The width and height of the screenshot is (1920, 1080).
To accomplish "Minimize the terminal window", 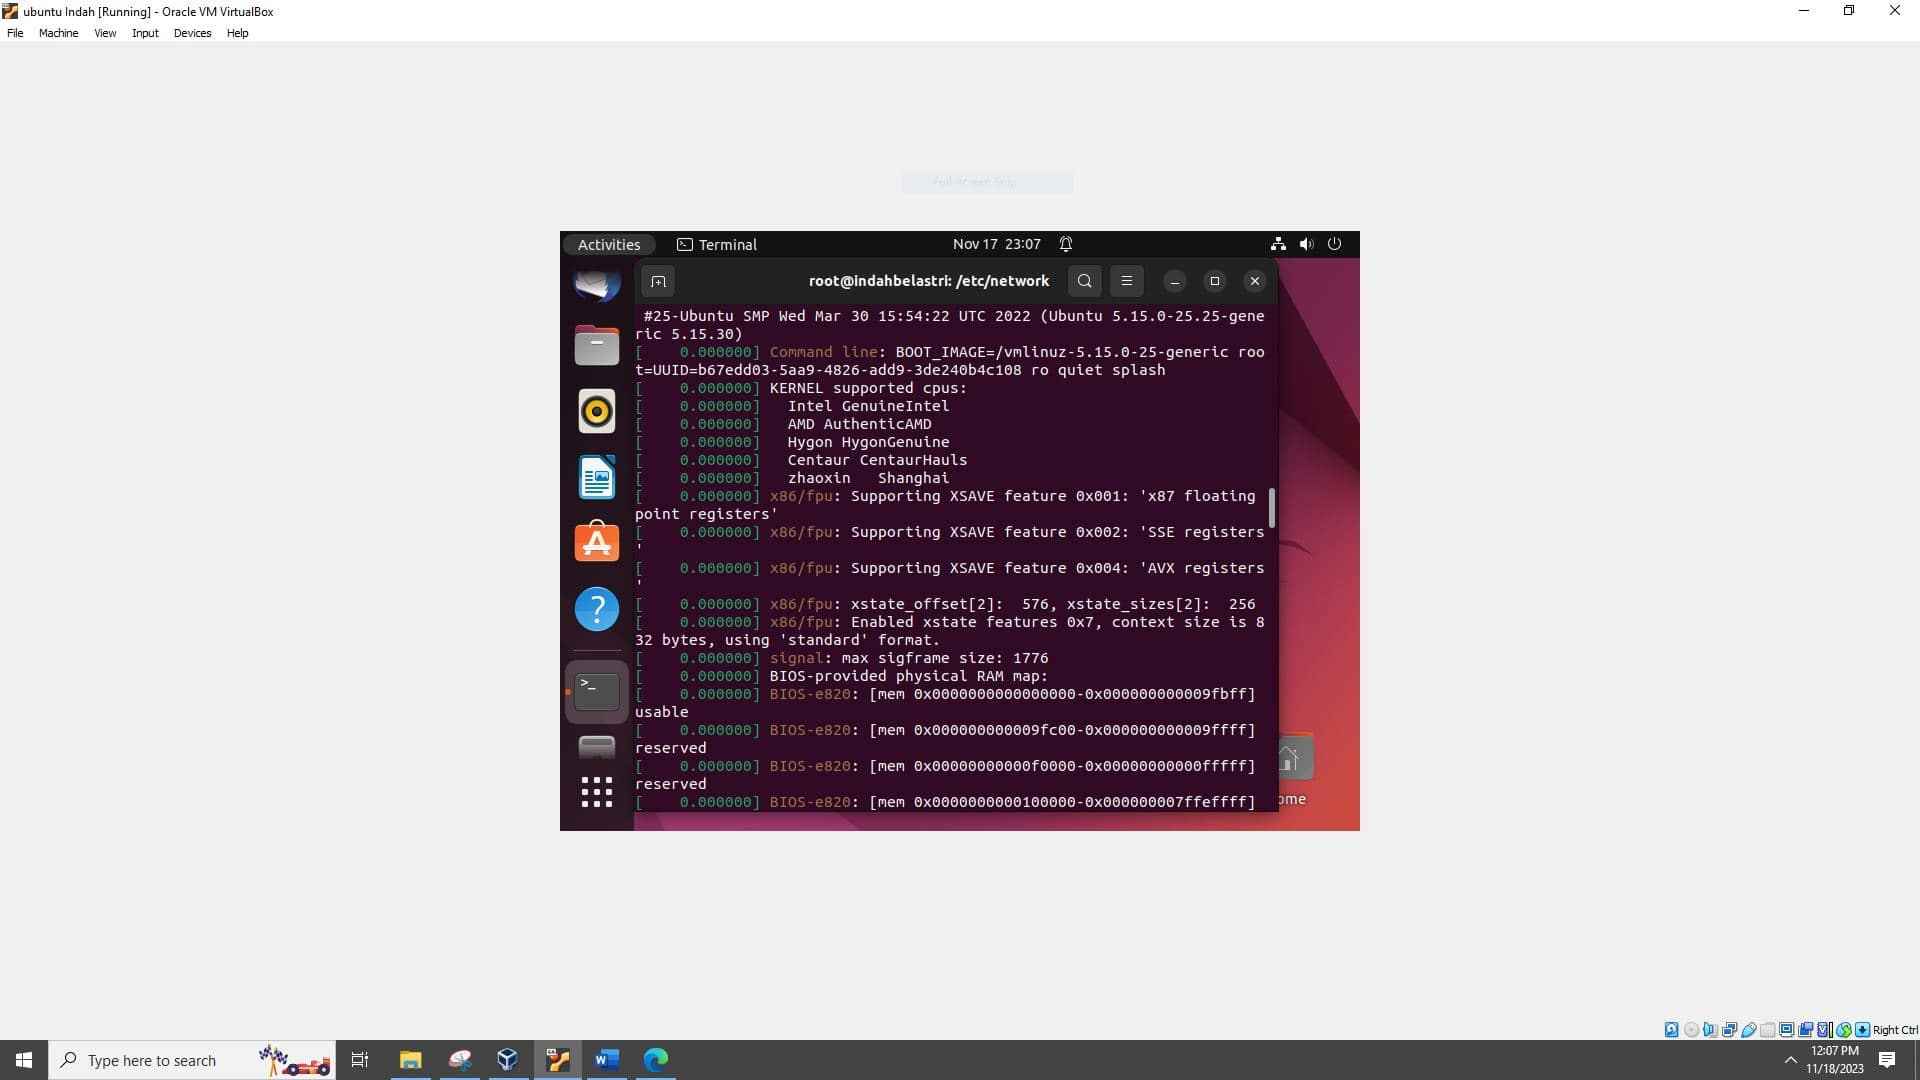I will [x=1175, y=281].
